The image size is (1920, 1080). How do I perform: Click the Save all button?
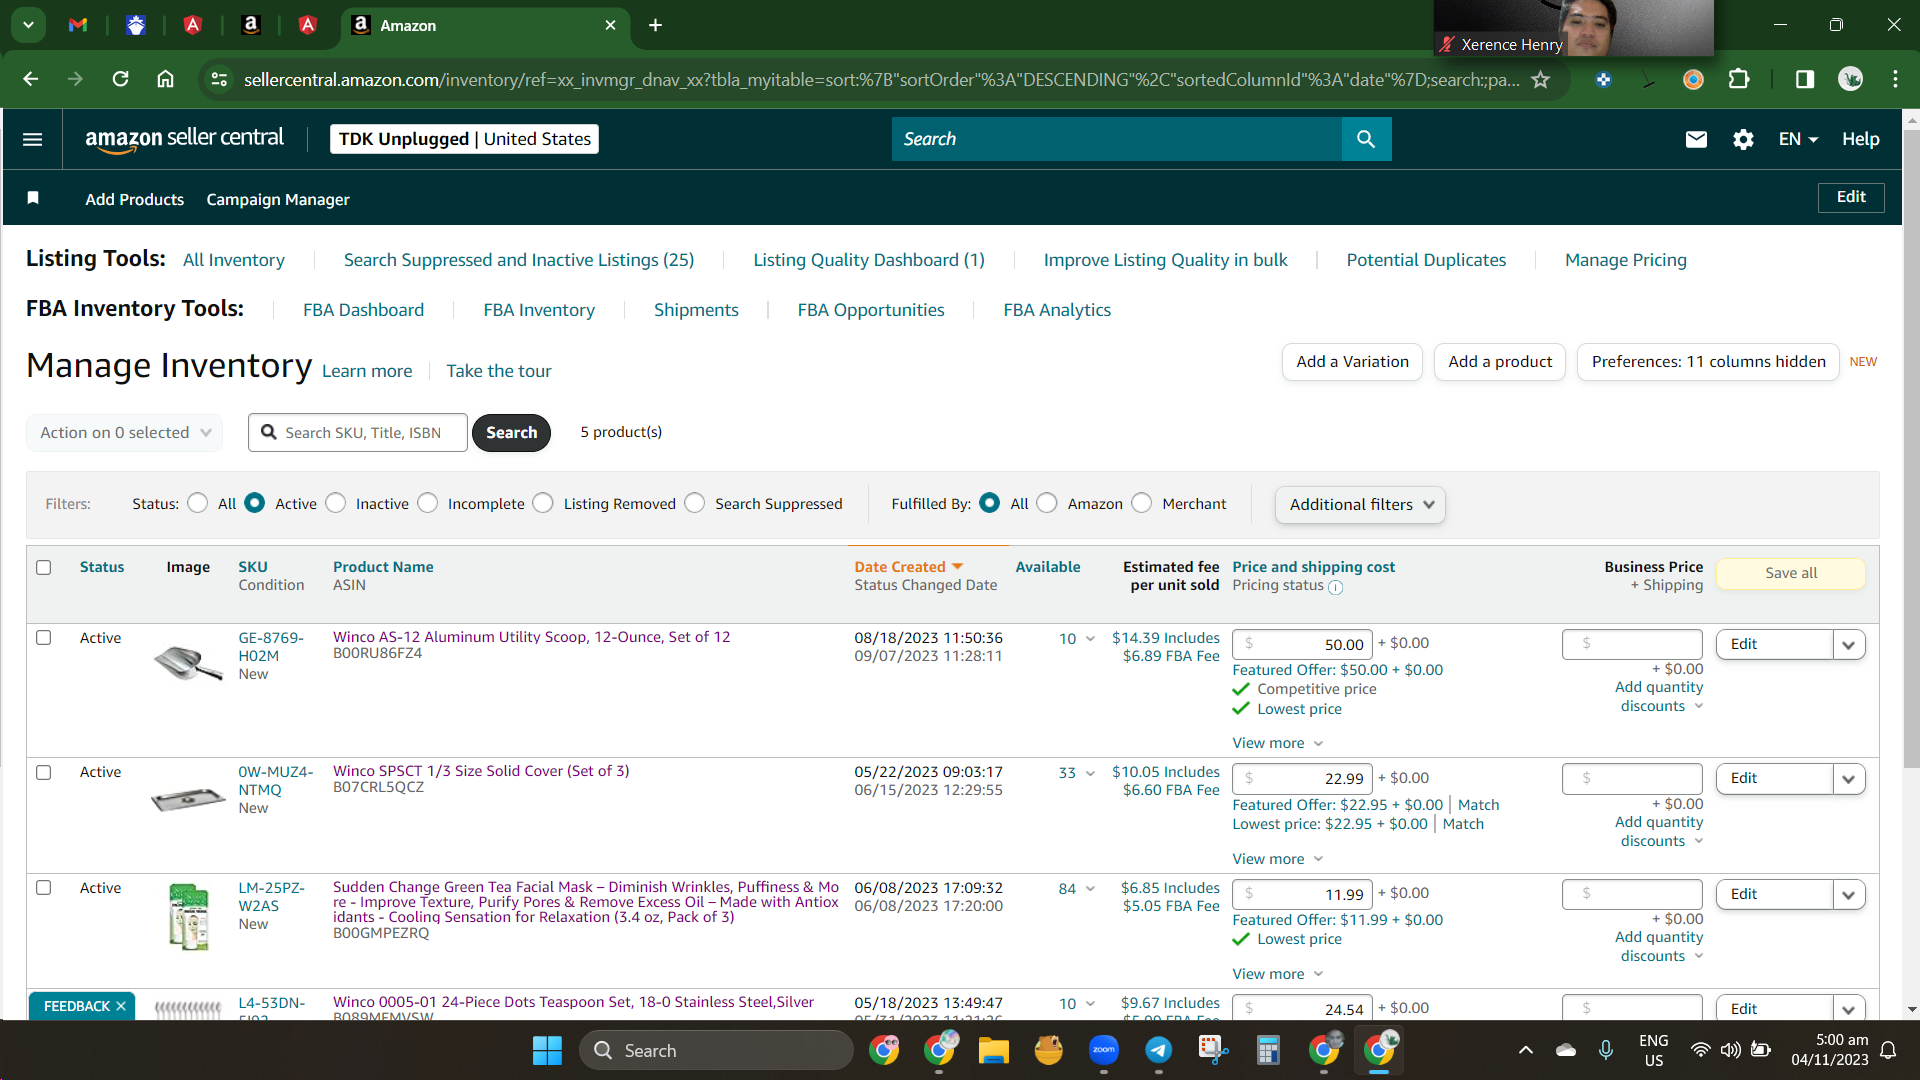pos(1791,573)
